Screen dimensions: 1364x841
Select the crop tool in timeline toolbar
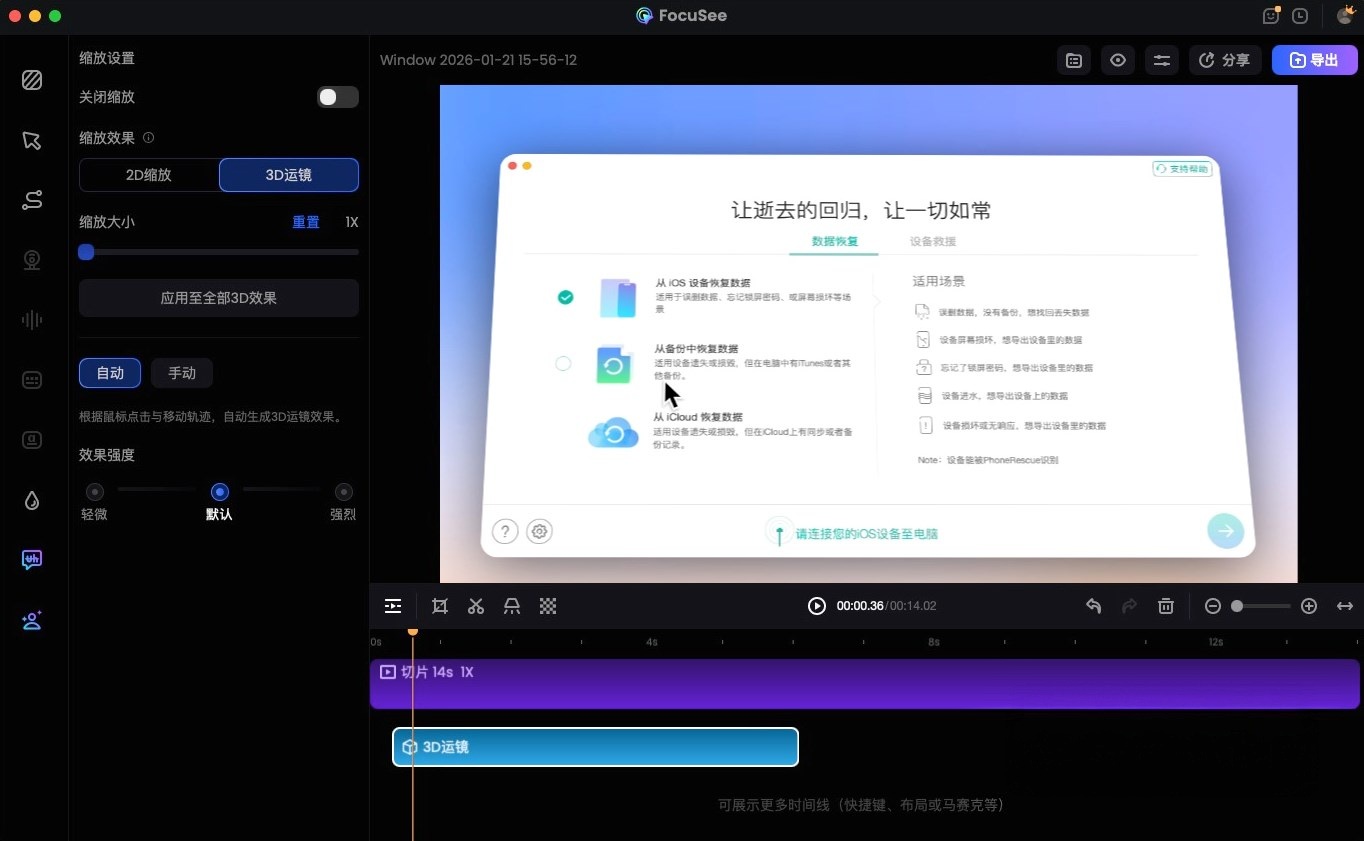coord(440,606)
